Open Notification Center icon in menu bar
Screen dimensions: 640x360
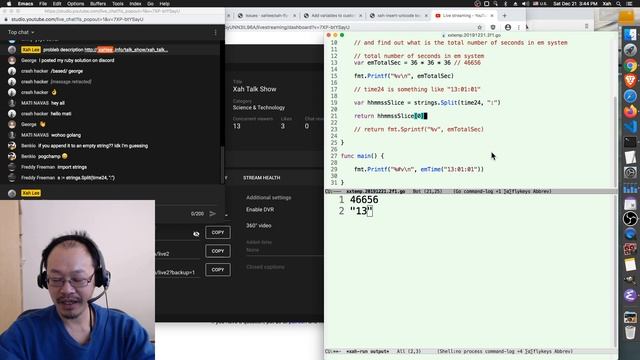[x=630, y=4]
